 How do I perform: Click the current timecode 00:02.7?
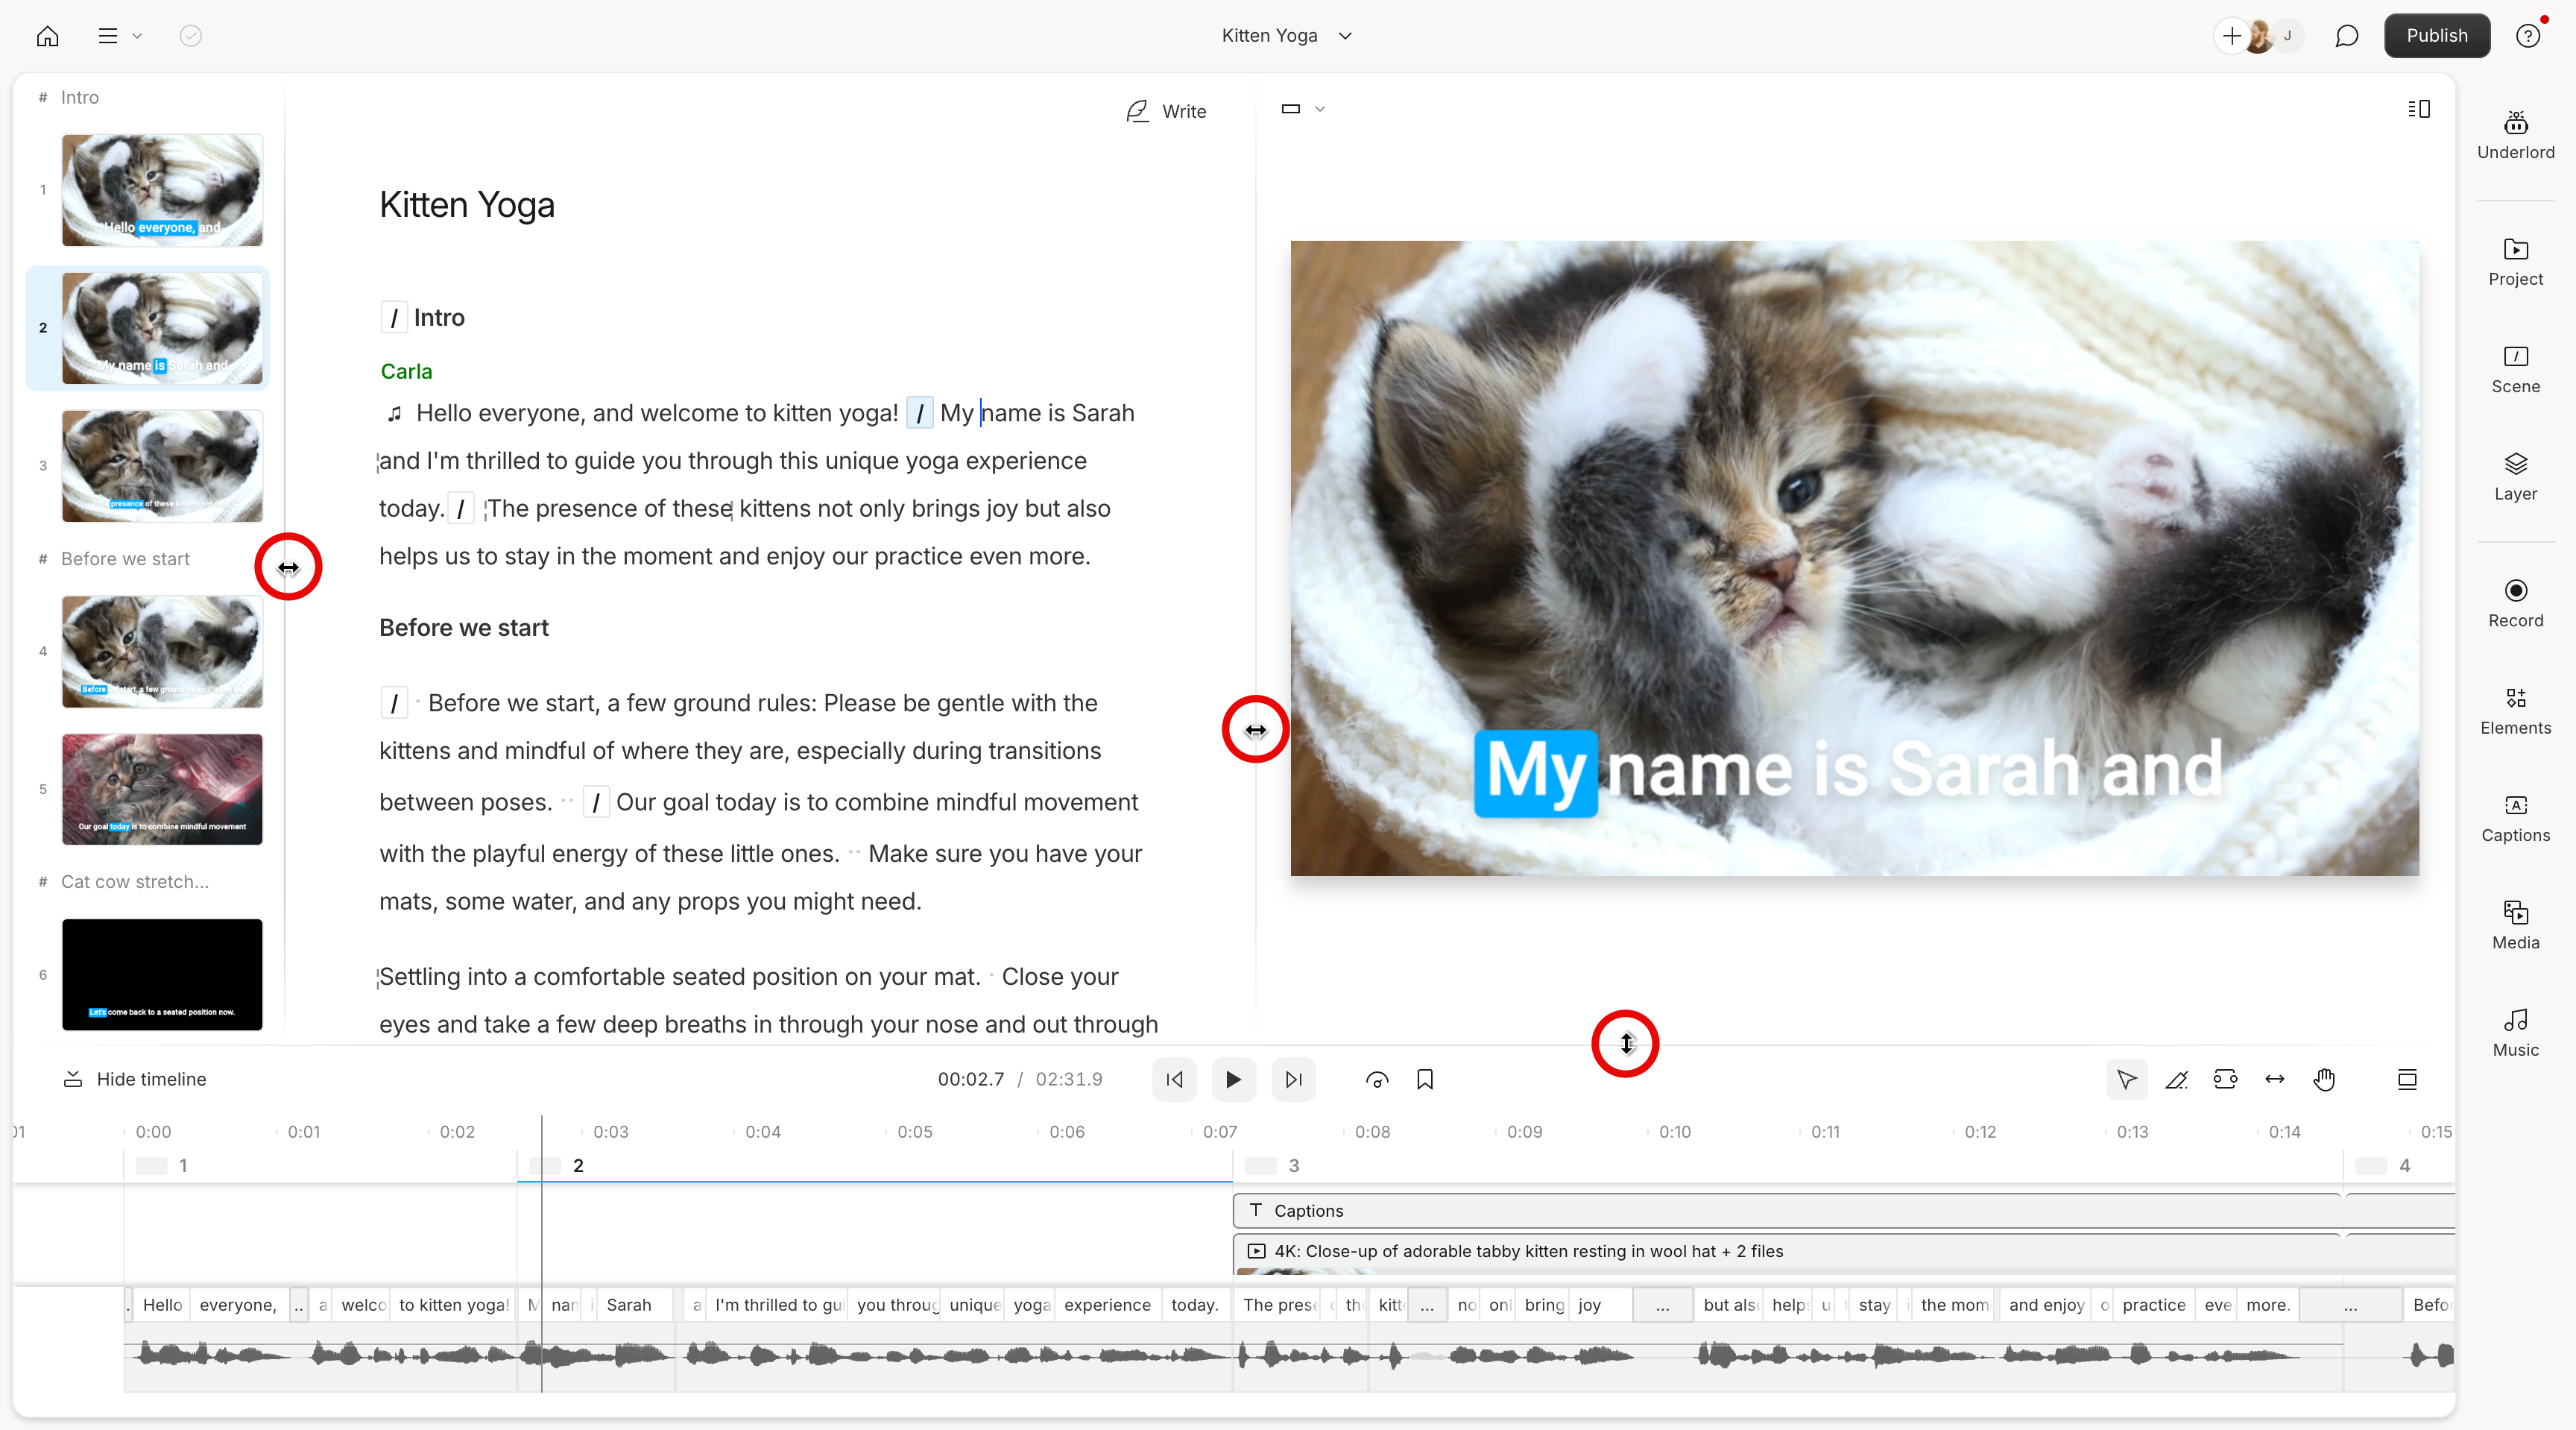(970, 1079)
